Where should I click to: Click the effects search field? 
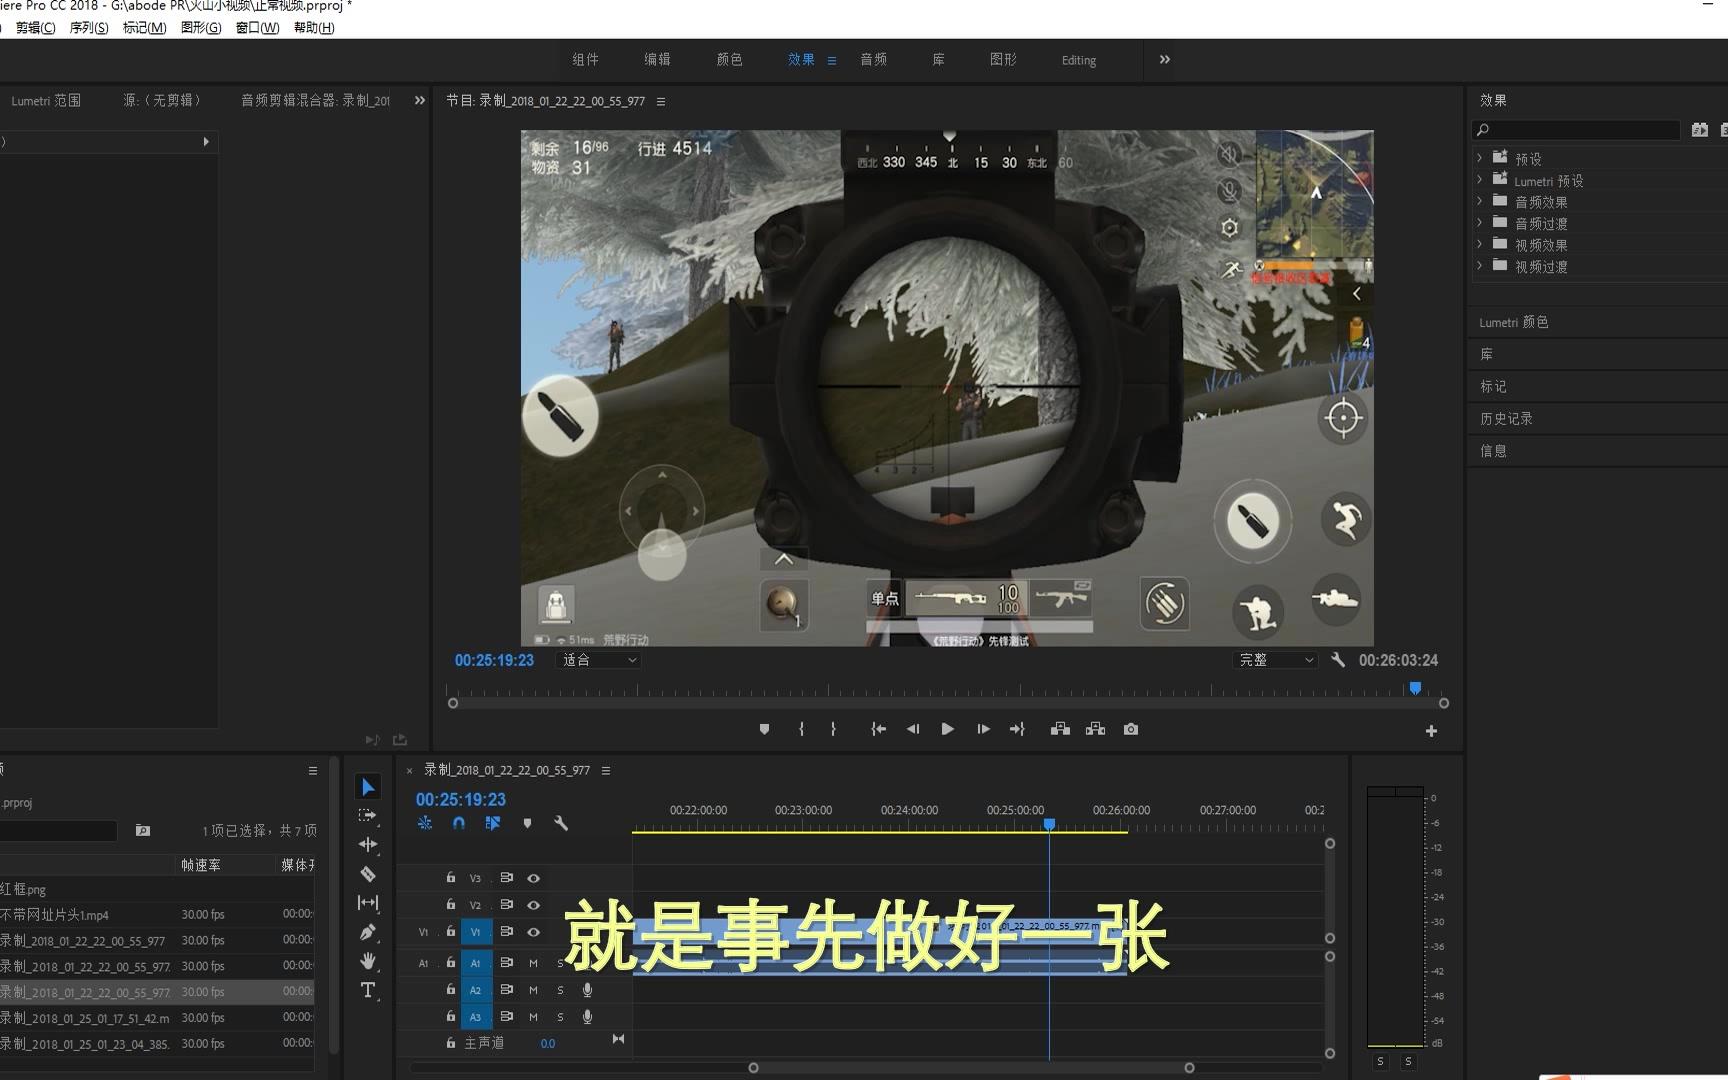pos(1577,130)
